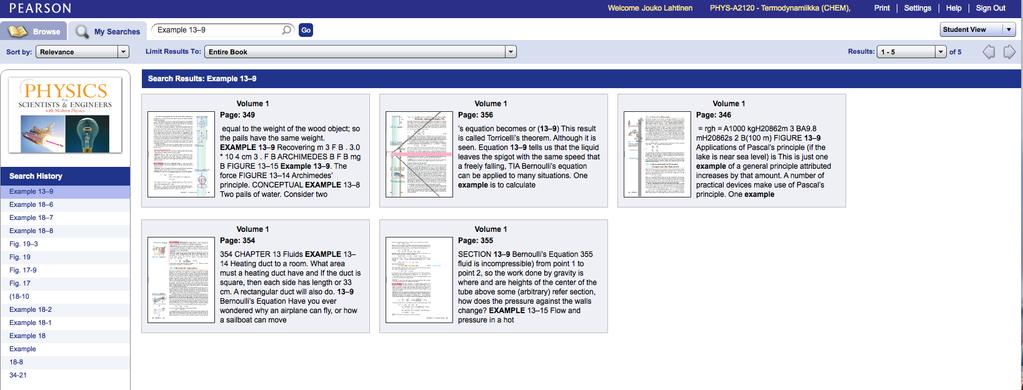Click the Settings link in header
The height and width of the screenshot is (390, 1023).
pyautogui.click(x=917, y=8)
